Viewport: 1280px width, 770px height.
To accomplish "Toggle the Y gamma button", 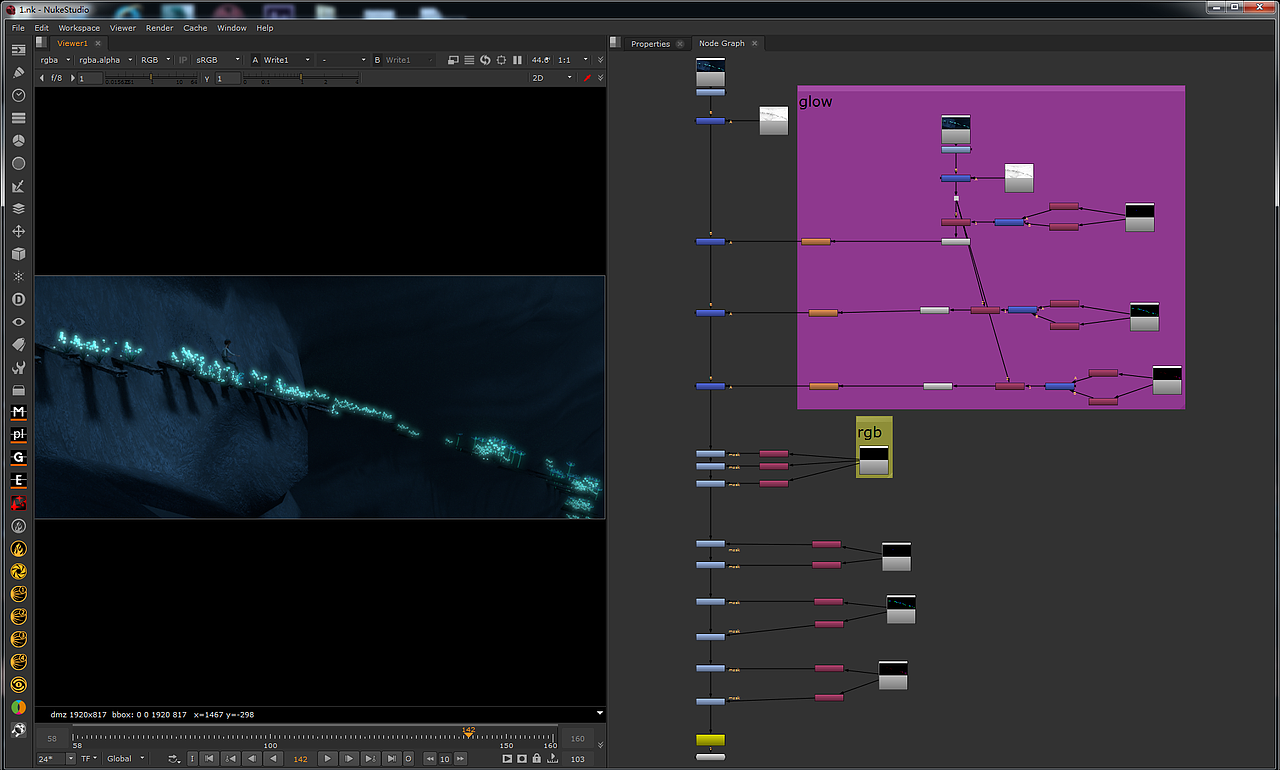I will (207, 78).
